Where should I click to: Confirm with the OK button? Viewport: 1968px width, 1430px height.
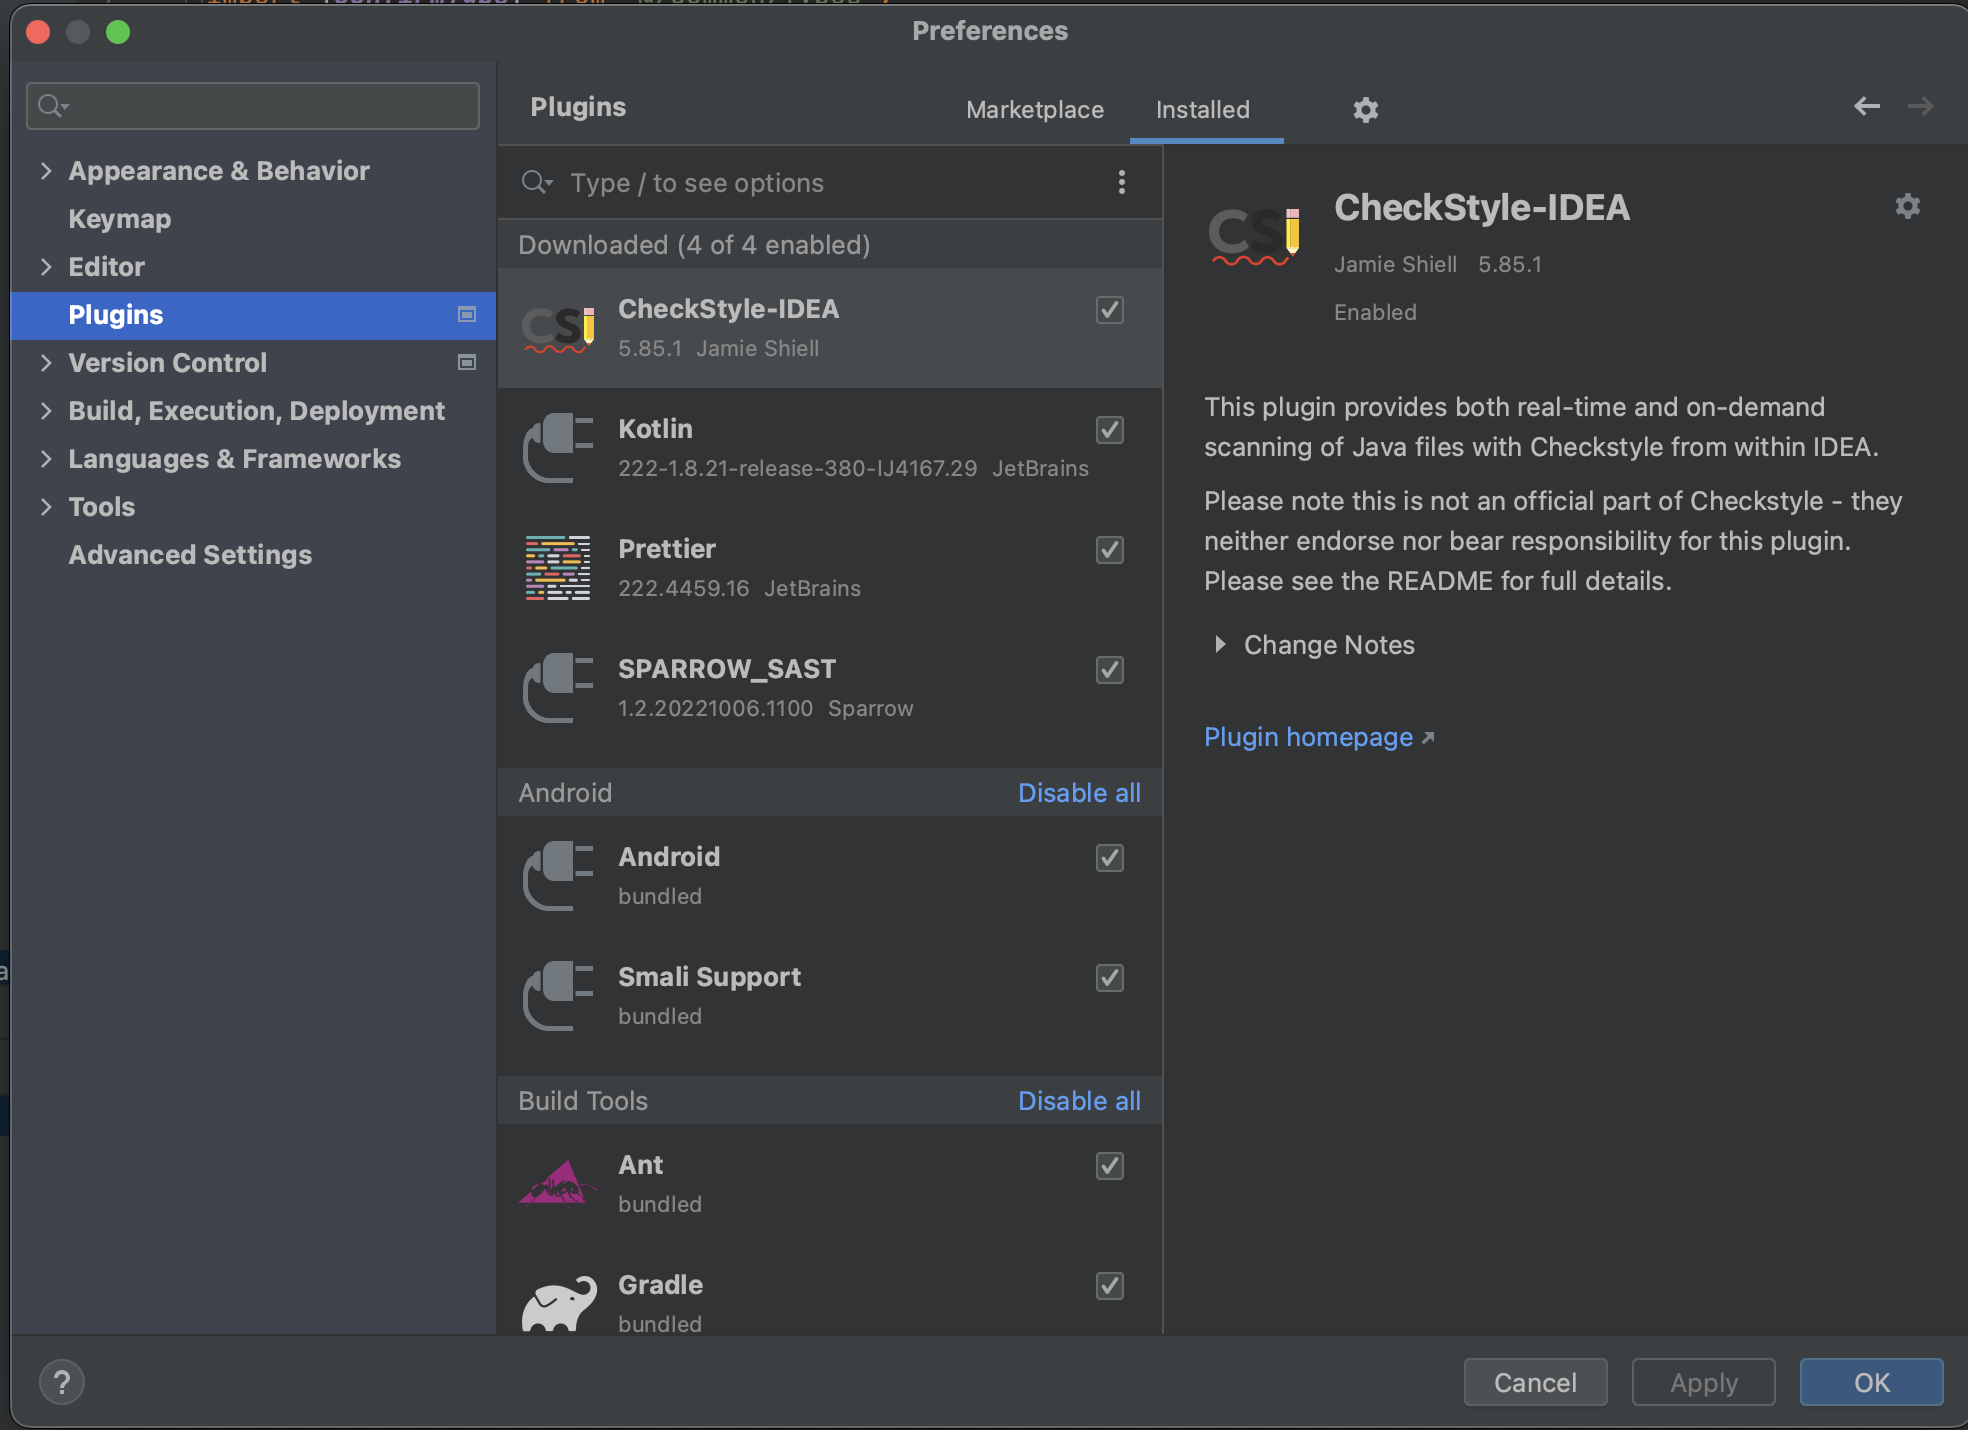1872,1382
